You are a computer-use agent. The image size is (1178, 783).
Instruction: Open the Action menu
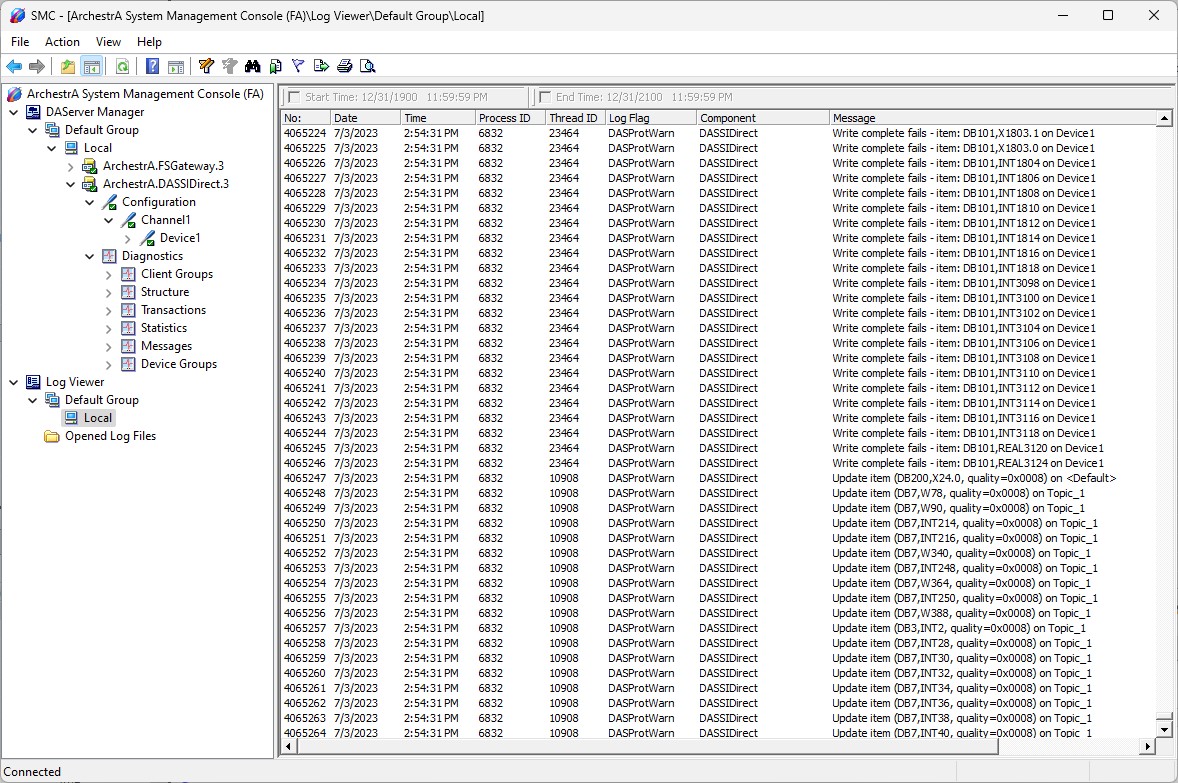point(62,42)
